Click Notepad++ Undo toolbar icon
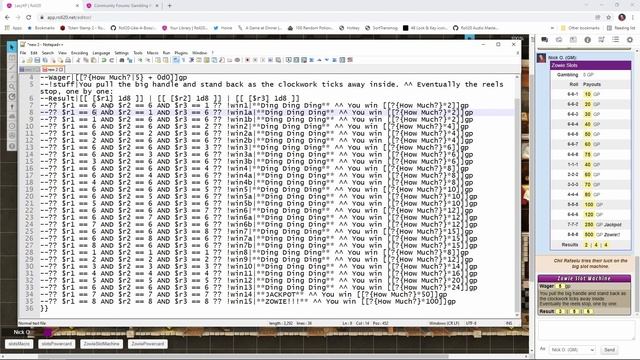Viewport: 640px width, 360px height. click(104, 60)
